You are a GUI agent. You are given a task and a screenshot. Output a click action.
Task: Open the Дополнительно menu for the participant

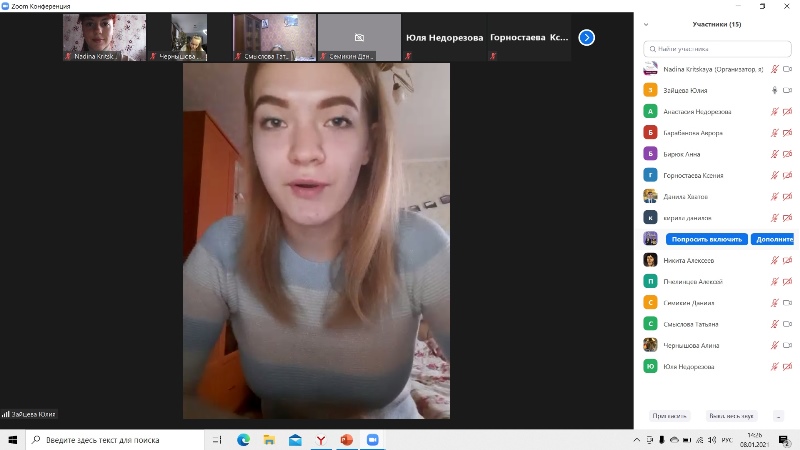click(x=772, y=239)
